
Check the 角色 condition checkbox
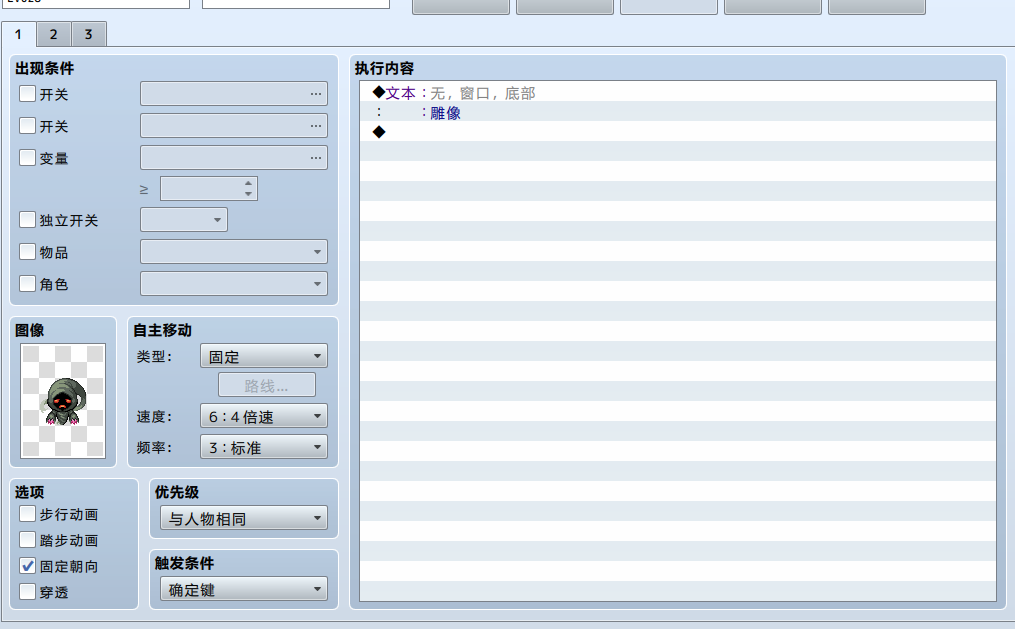(x=27, y=283)
